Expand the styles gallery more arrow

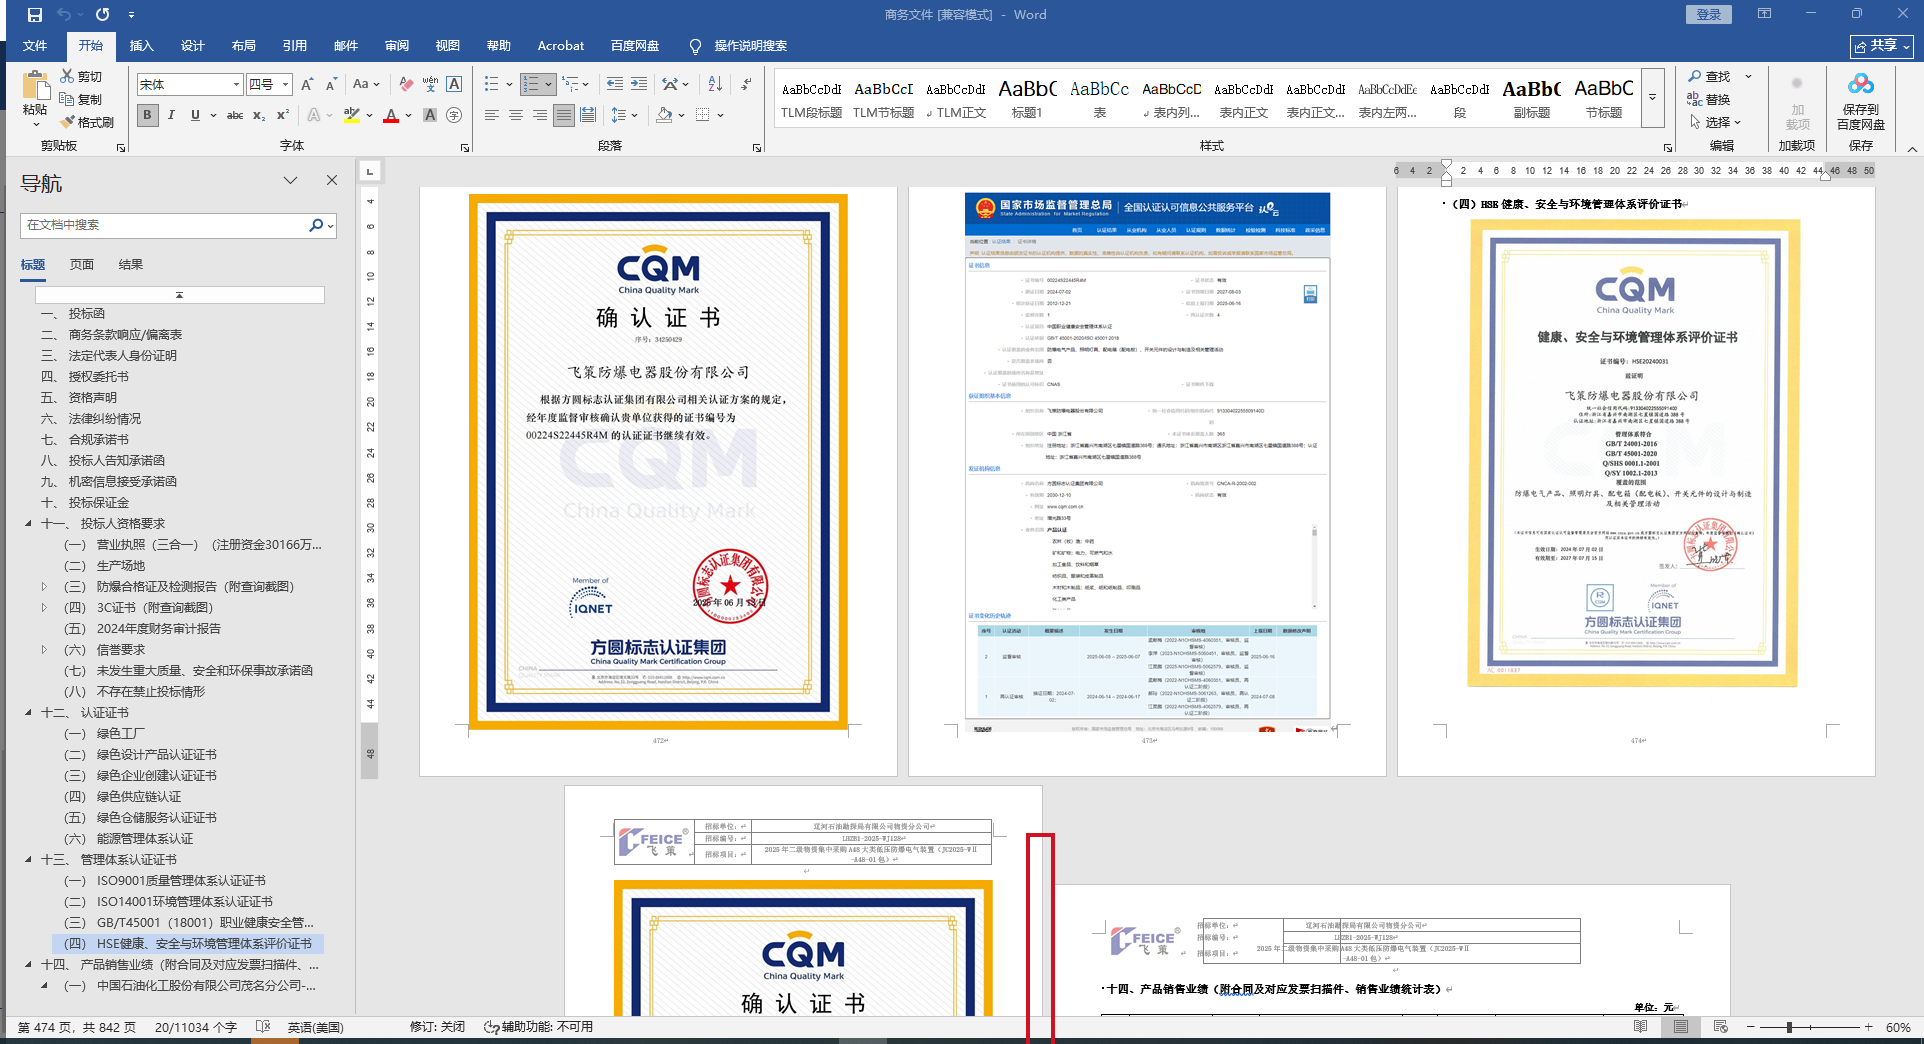(1652, 97)
